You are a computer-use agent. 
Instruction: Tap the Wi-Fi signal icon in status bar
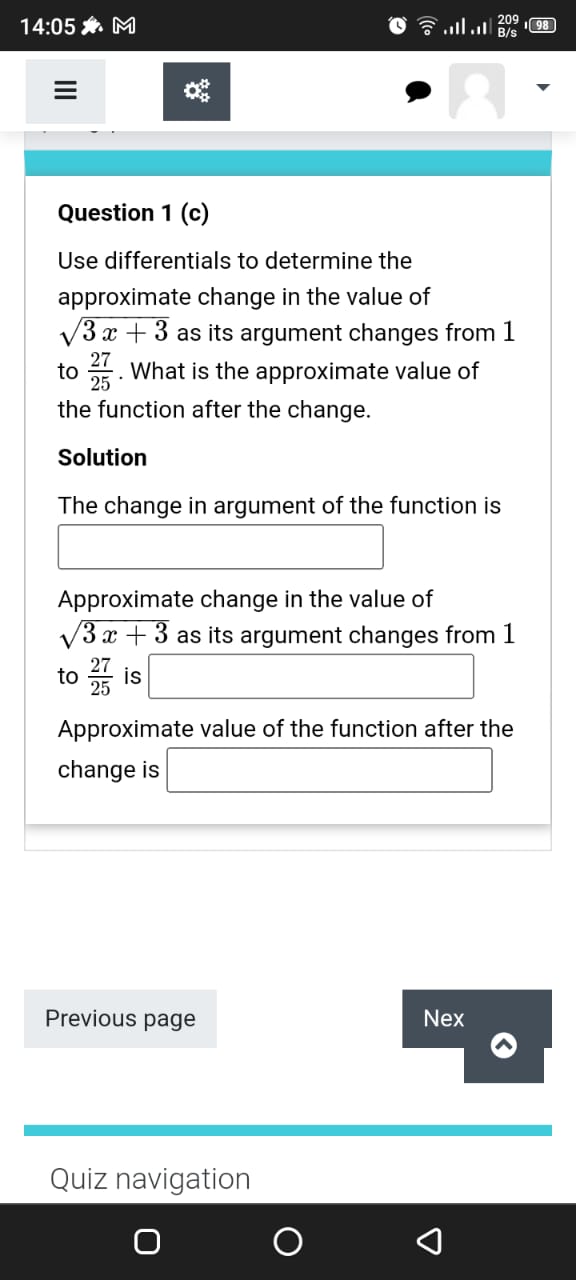click(425, 25)
